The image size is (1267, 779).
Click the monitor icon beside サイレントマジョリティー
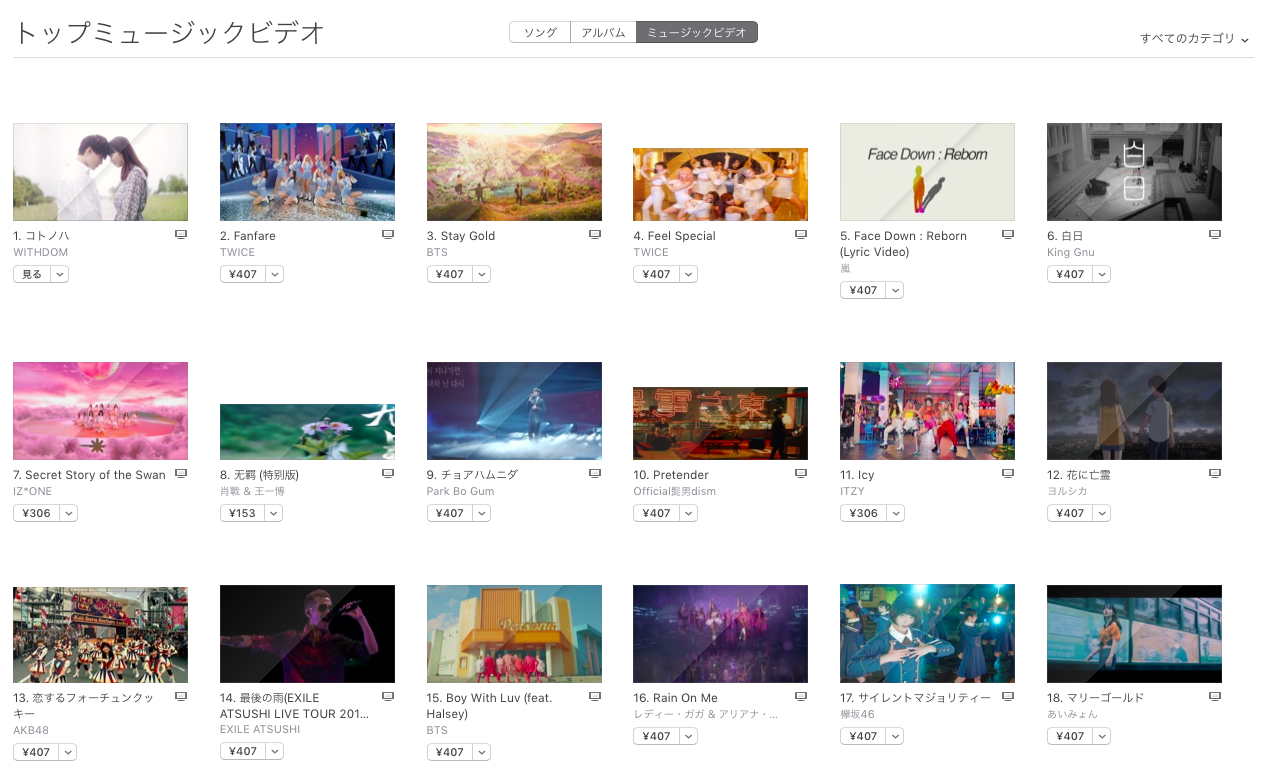point(1008,695)
